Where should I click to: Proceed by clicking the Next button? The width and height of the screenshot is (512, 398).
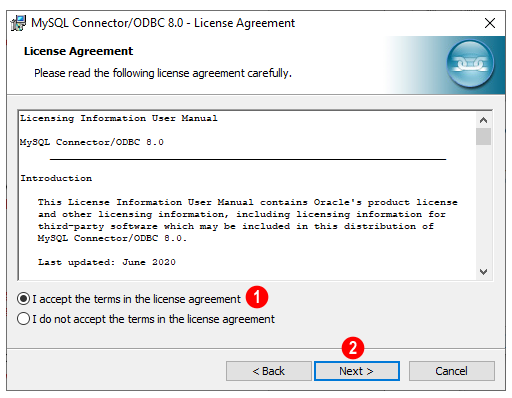pyautogui.click(x=357, y=371)
